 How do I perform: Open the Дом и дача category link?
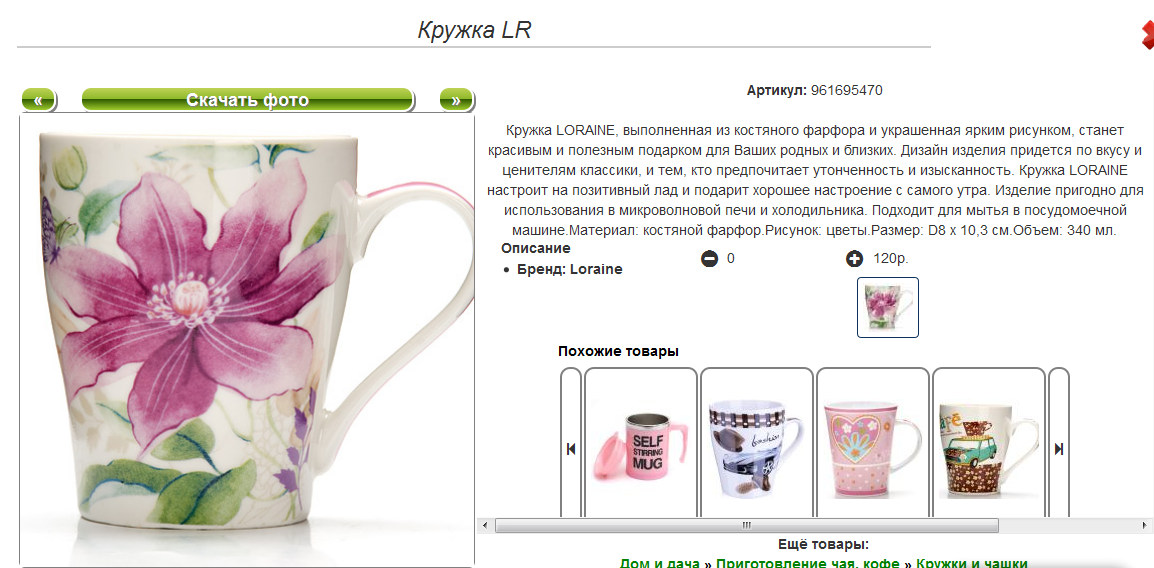[659, 563]
